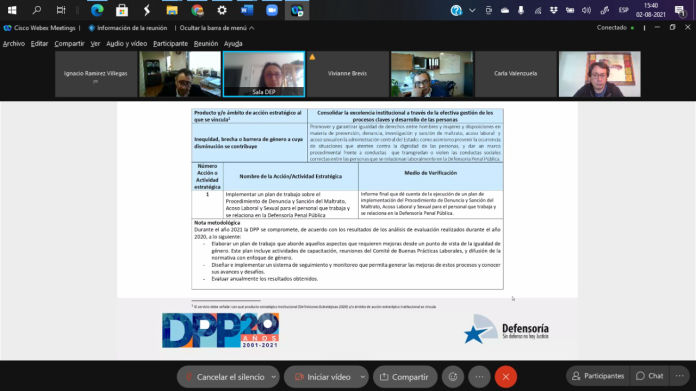The width and height of the screenshot is (696, 391).
Task: Select Sala DEP video thumbnail
Action: (x=264, y=74)
